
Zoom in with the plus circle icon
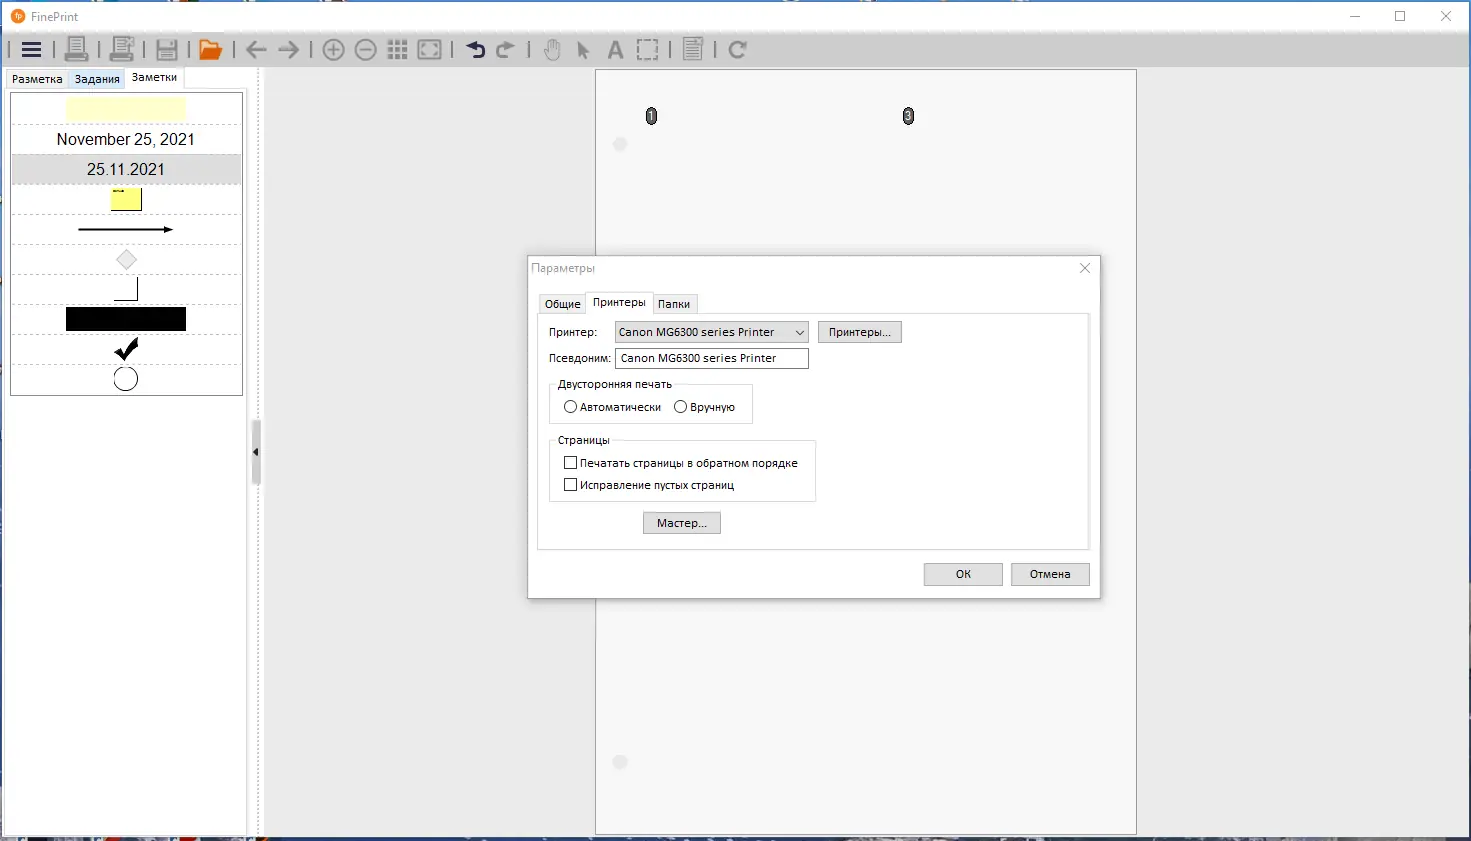click(334, 50)
